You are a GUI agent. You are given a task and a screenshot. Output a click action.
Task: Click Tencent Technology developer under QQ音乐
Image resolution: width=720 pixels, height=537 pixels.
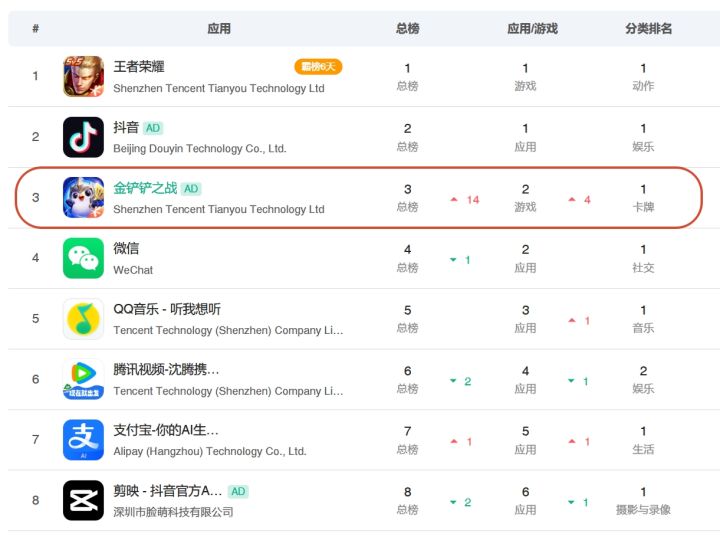click(x=228, y=330)
